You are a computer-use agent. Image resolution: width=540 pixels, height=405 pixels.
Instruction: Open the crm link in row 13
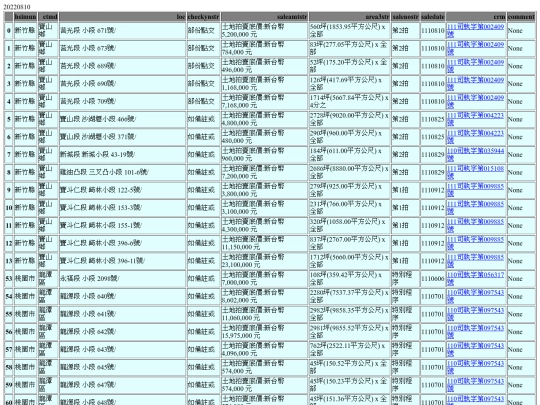[x=475, y=261]
